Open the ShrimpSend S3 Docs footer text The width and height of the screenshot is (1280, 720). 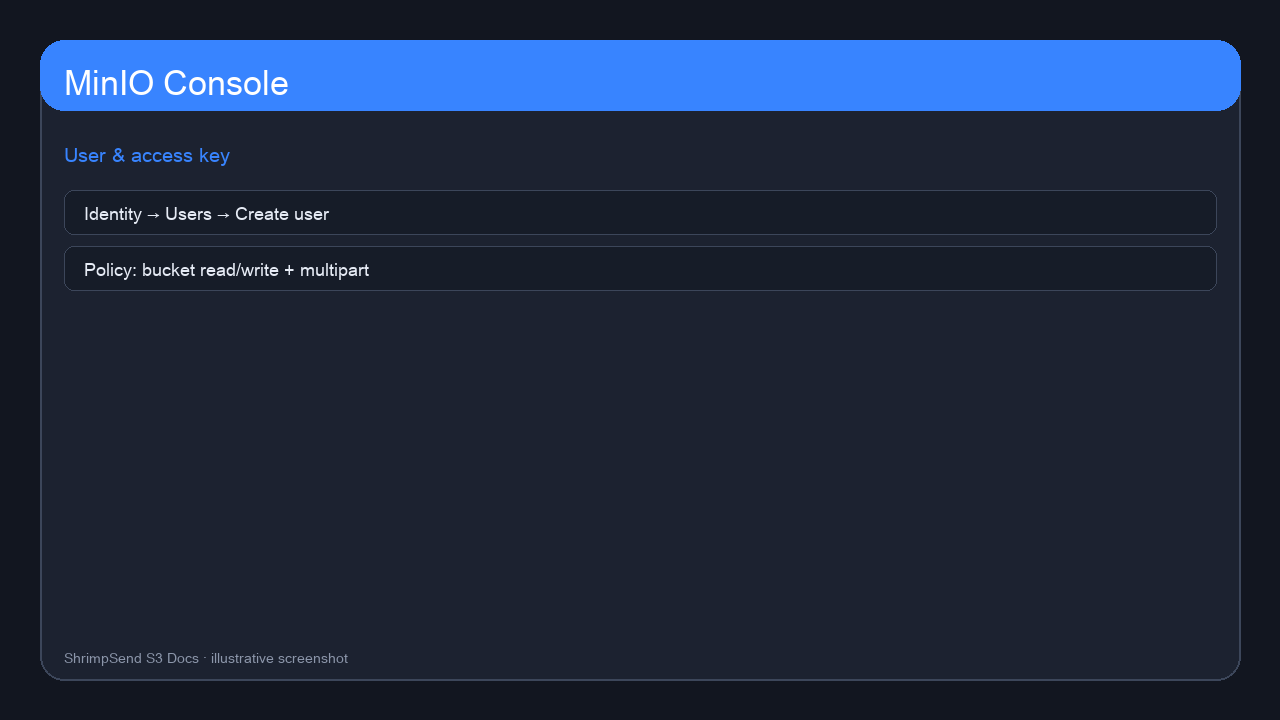click(x=131, y=658)
